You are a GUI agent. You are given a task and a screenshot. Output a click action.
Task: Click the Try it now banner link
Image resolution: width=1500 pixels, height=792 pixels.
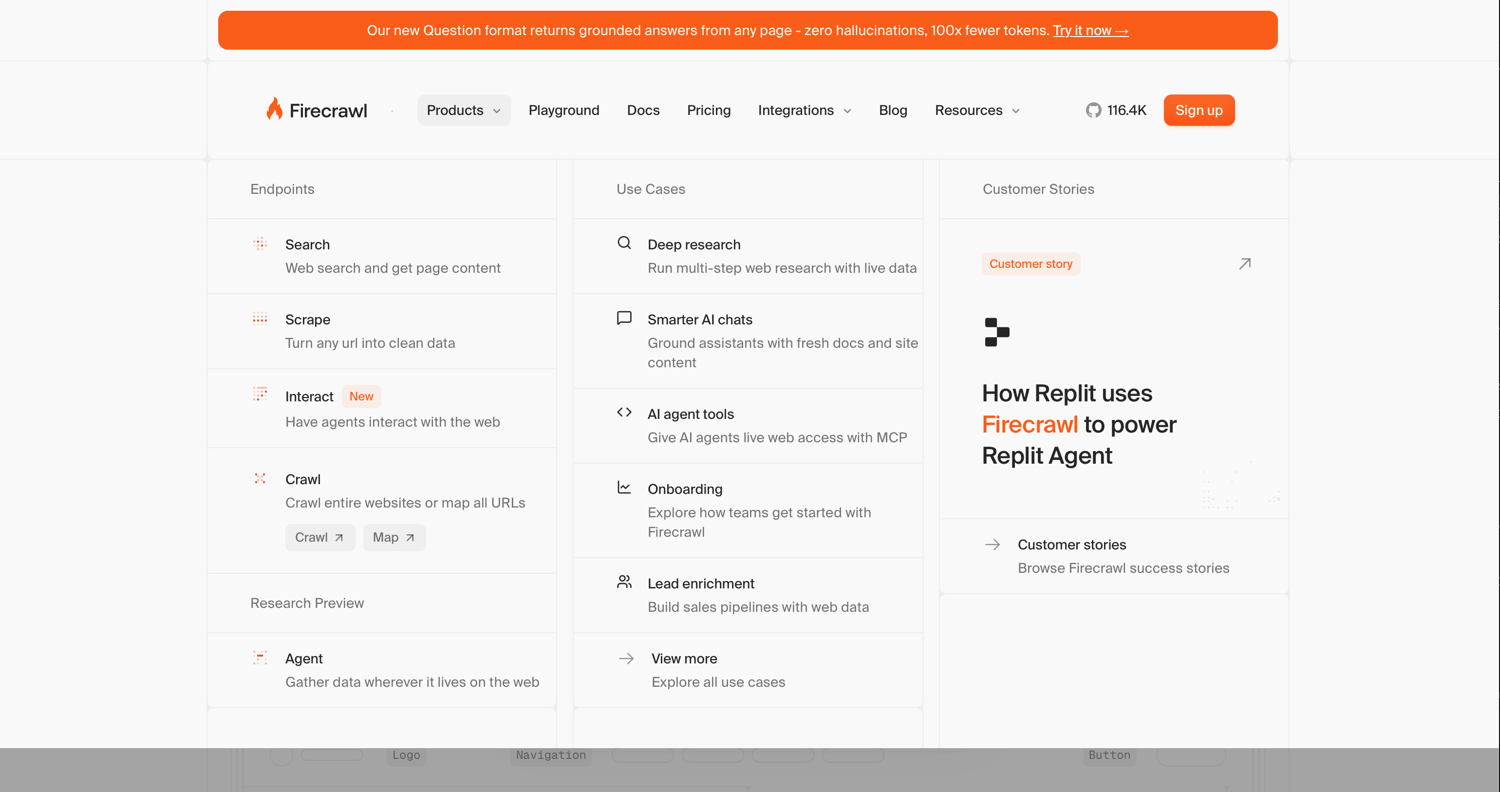[x=1091, y=30]
